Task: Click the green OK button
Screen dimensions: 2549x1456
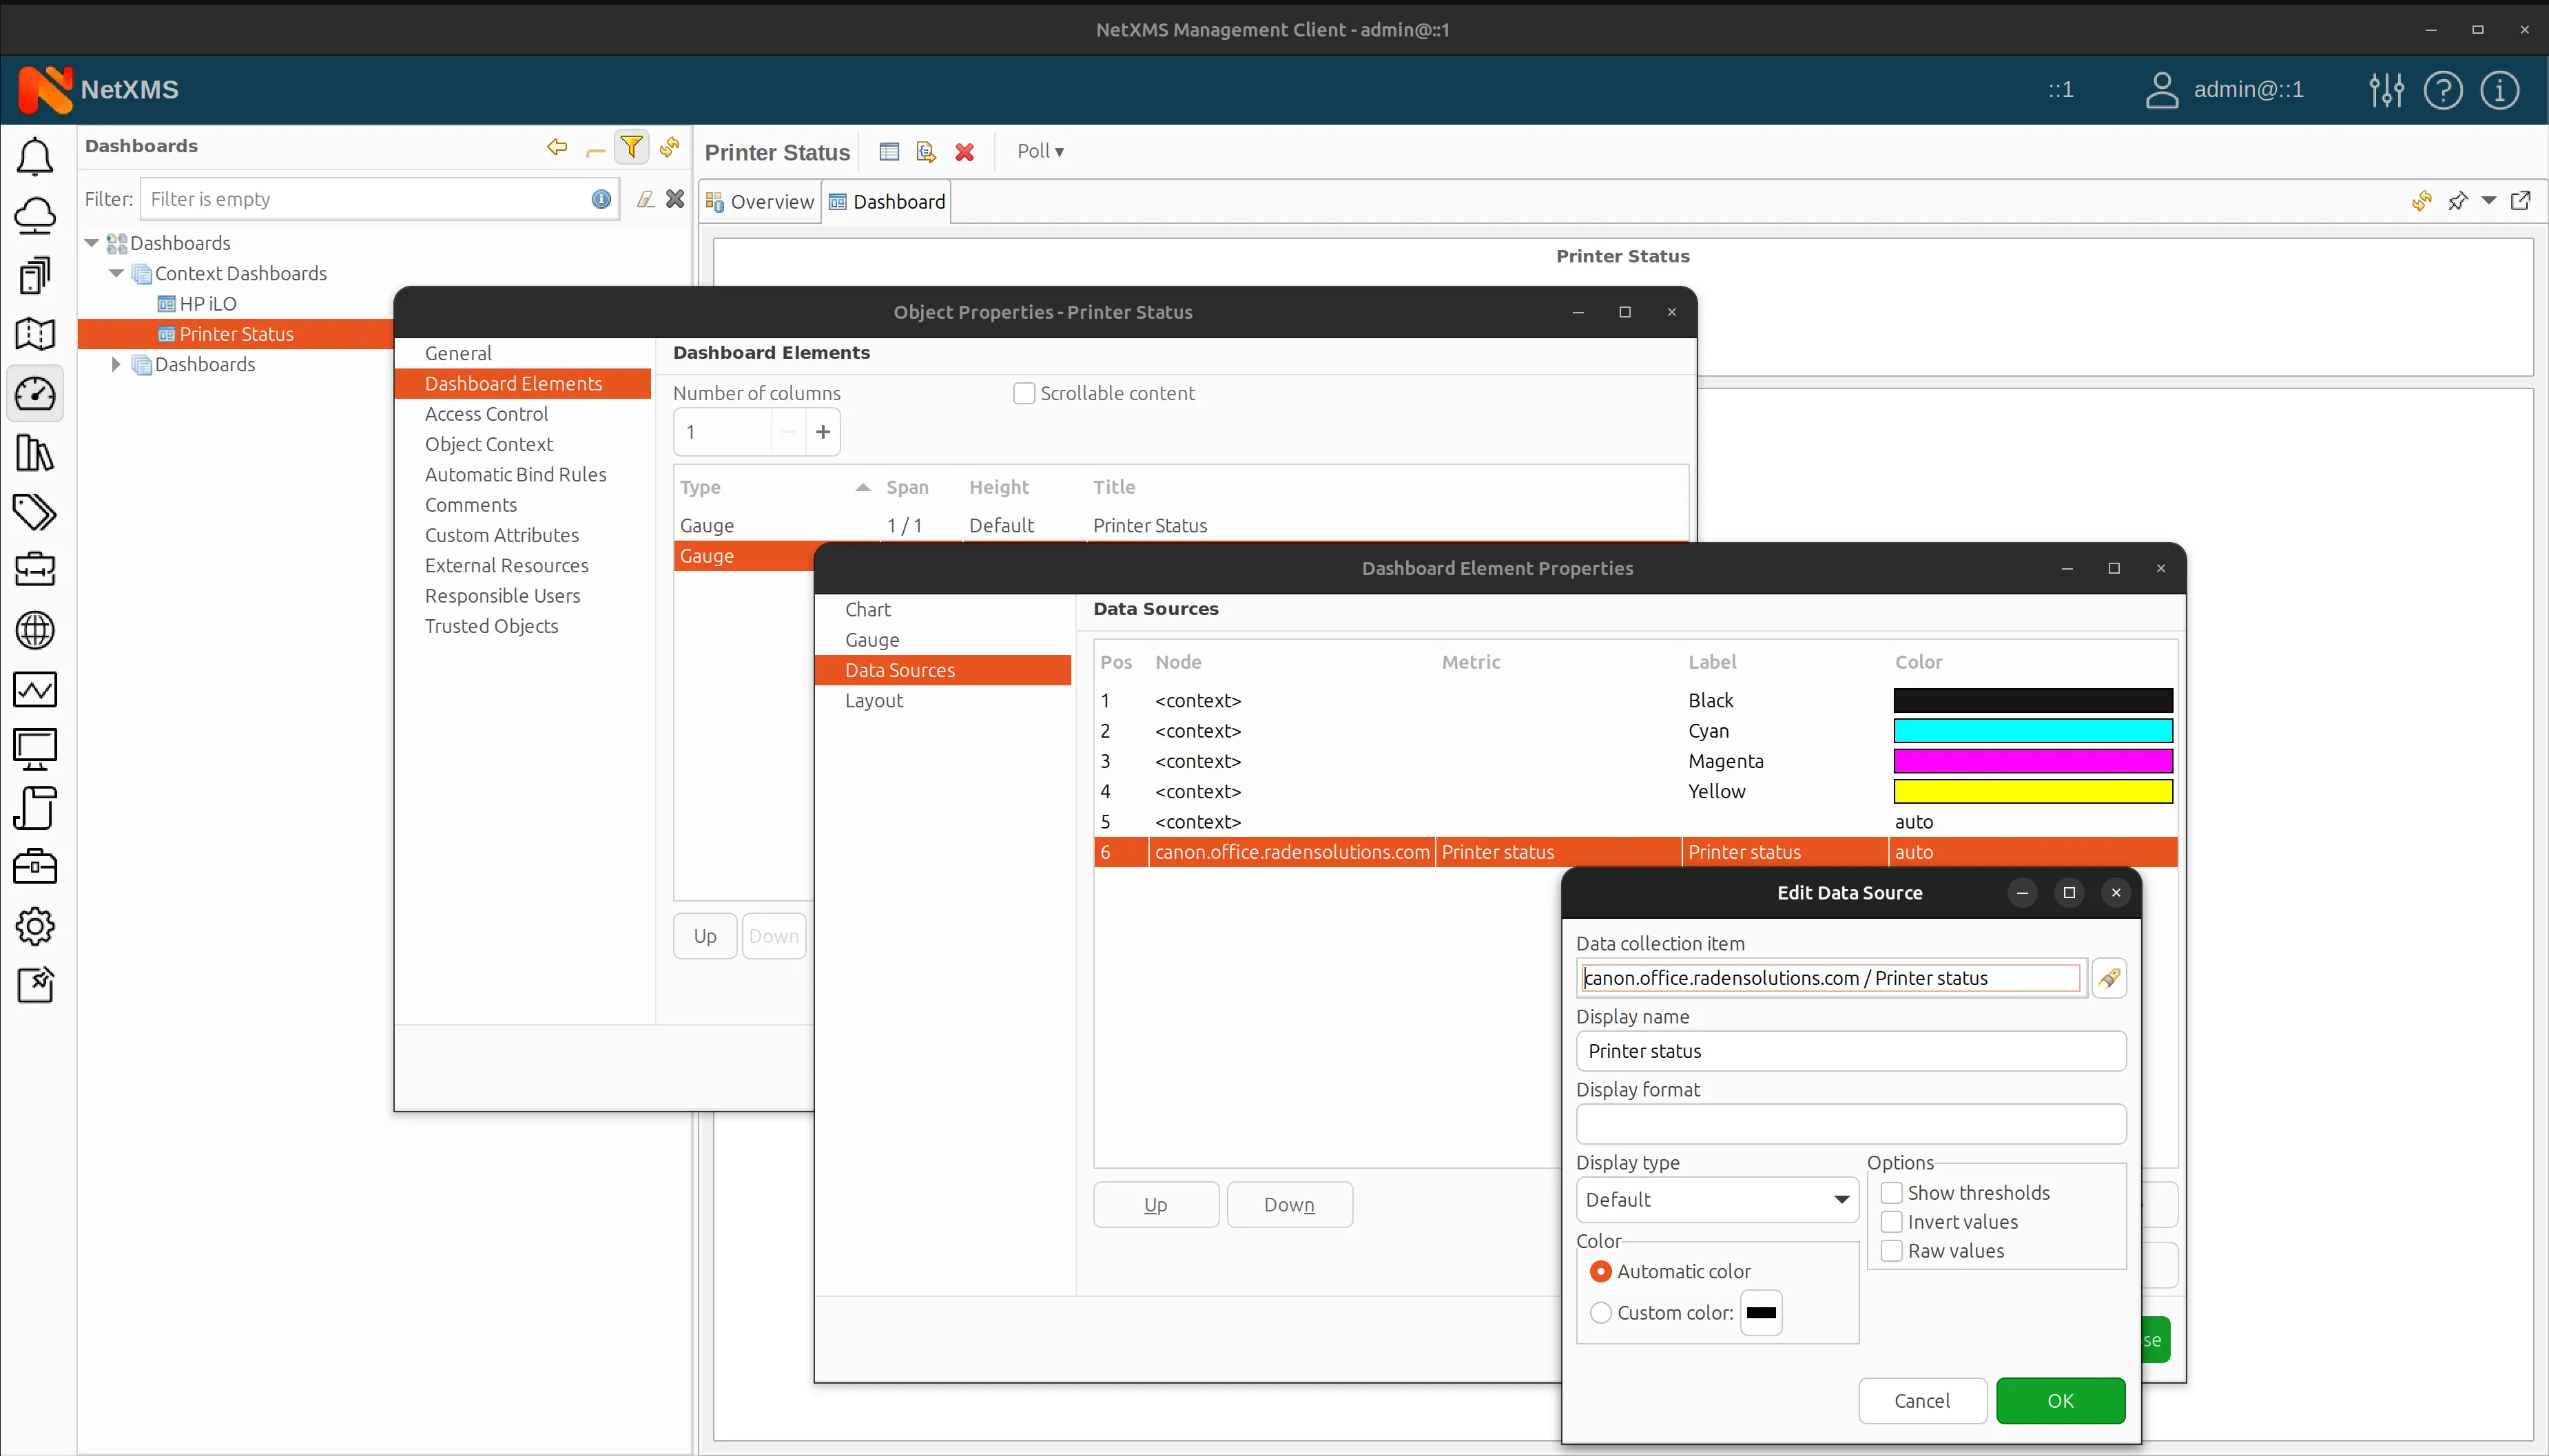Action: point(2060,1400)
